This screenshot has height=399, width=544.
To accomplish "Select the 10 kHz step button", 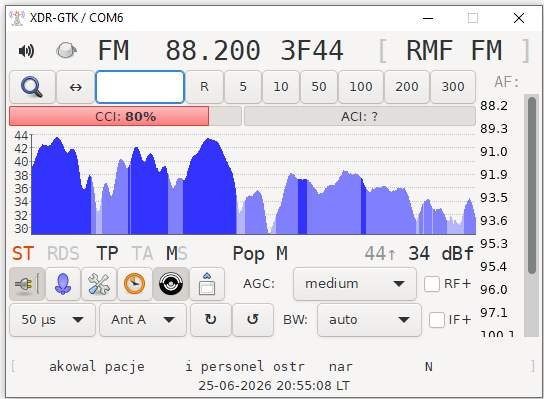I will [281, 87].
